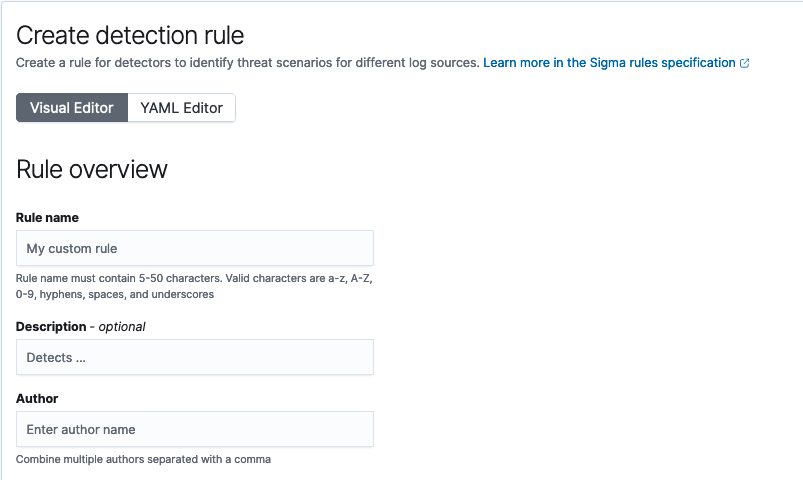Click the multiple authors comma hint text
Viewport: 803px width, 480px height.
(143, 459)
